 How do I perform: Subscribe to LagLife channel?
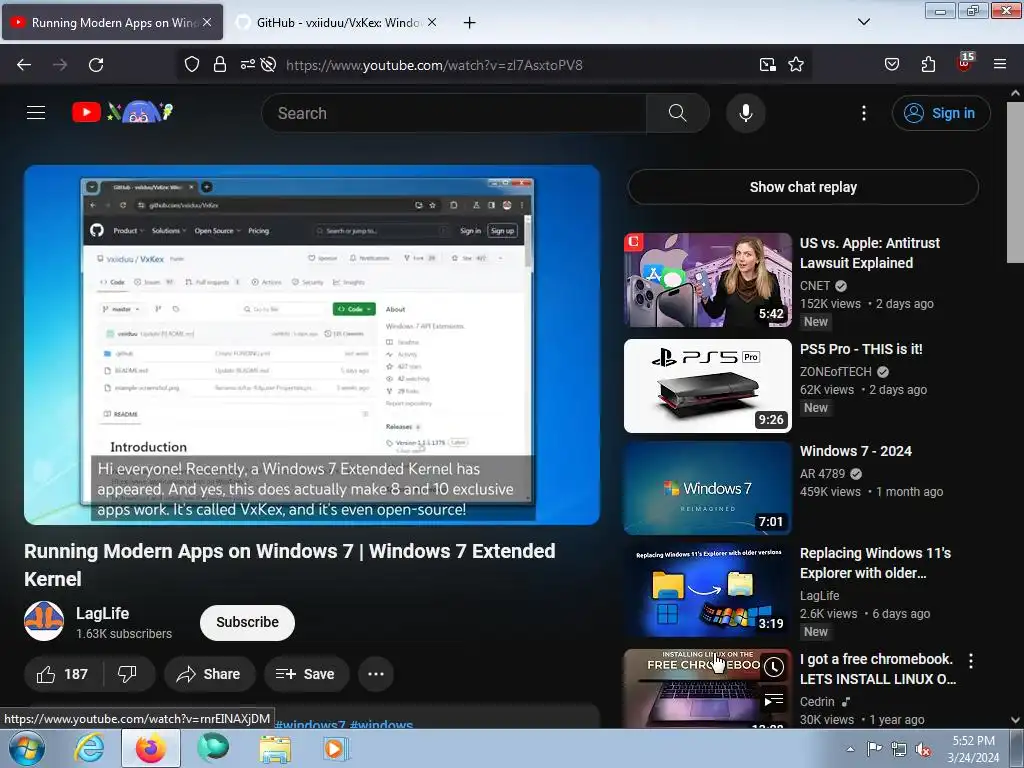point(248,622)
